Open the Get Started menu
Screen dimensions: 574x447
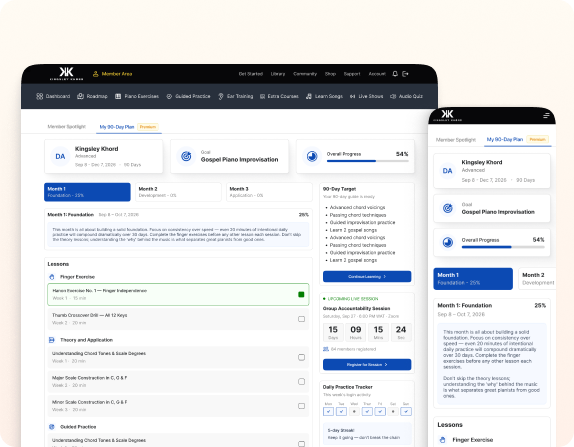[251, 74]
